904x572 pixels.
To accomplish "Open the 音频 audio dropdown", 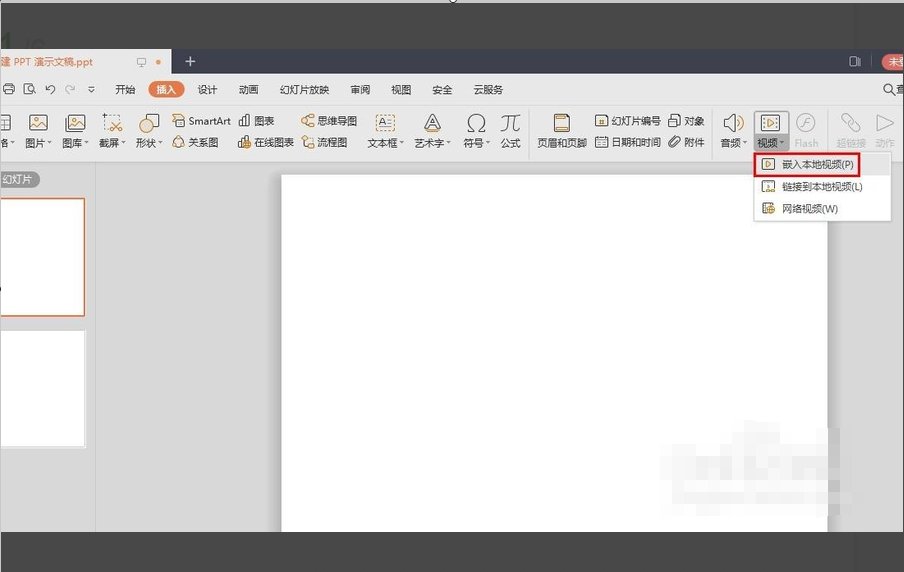I will (x=733, y=143).
